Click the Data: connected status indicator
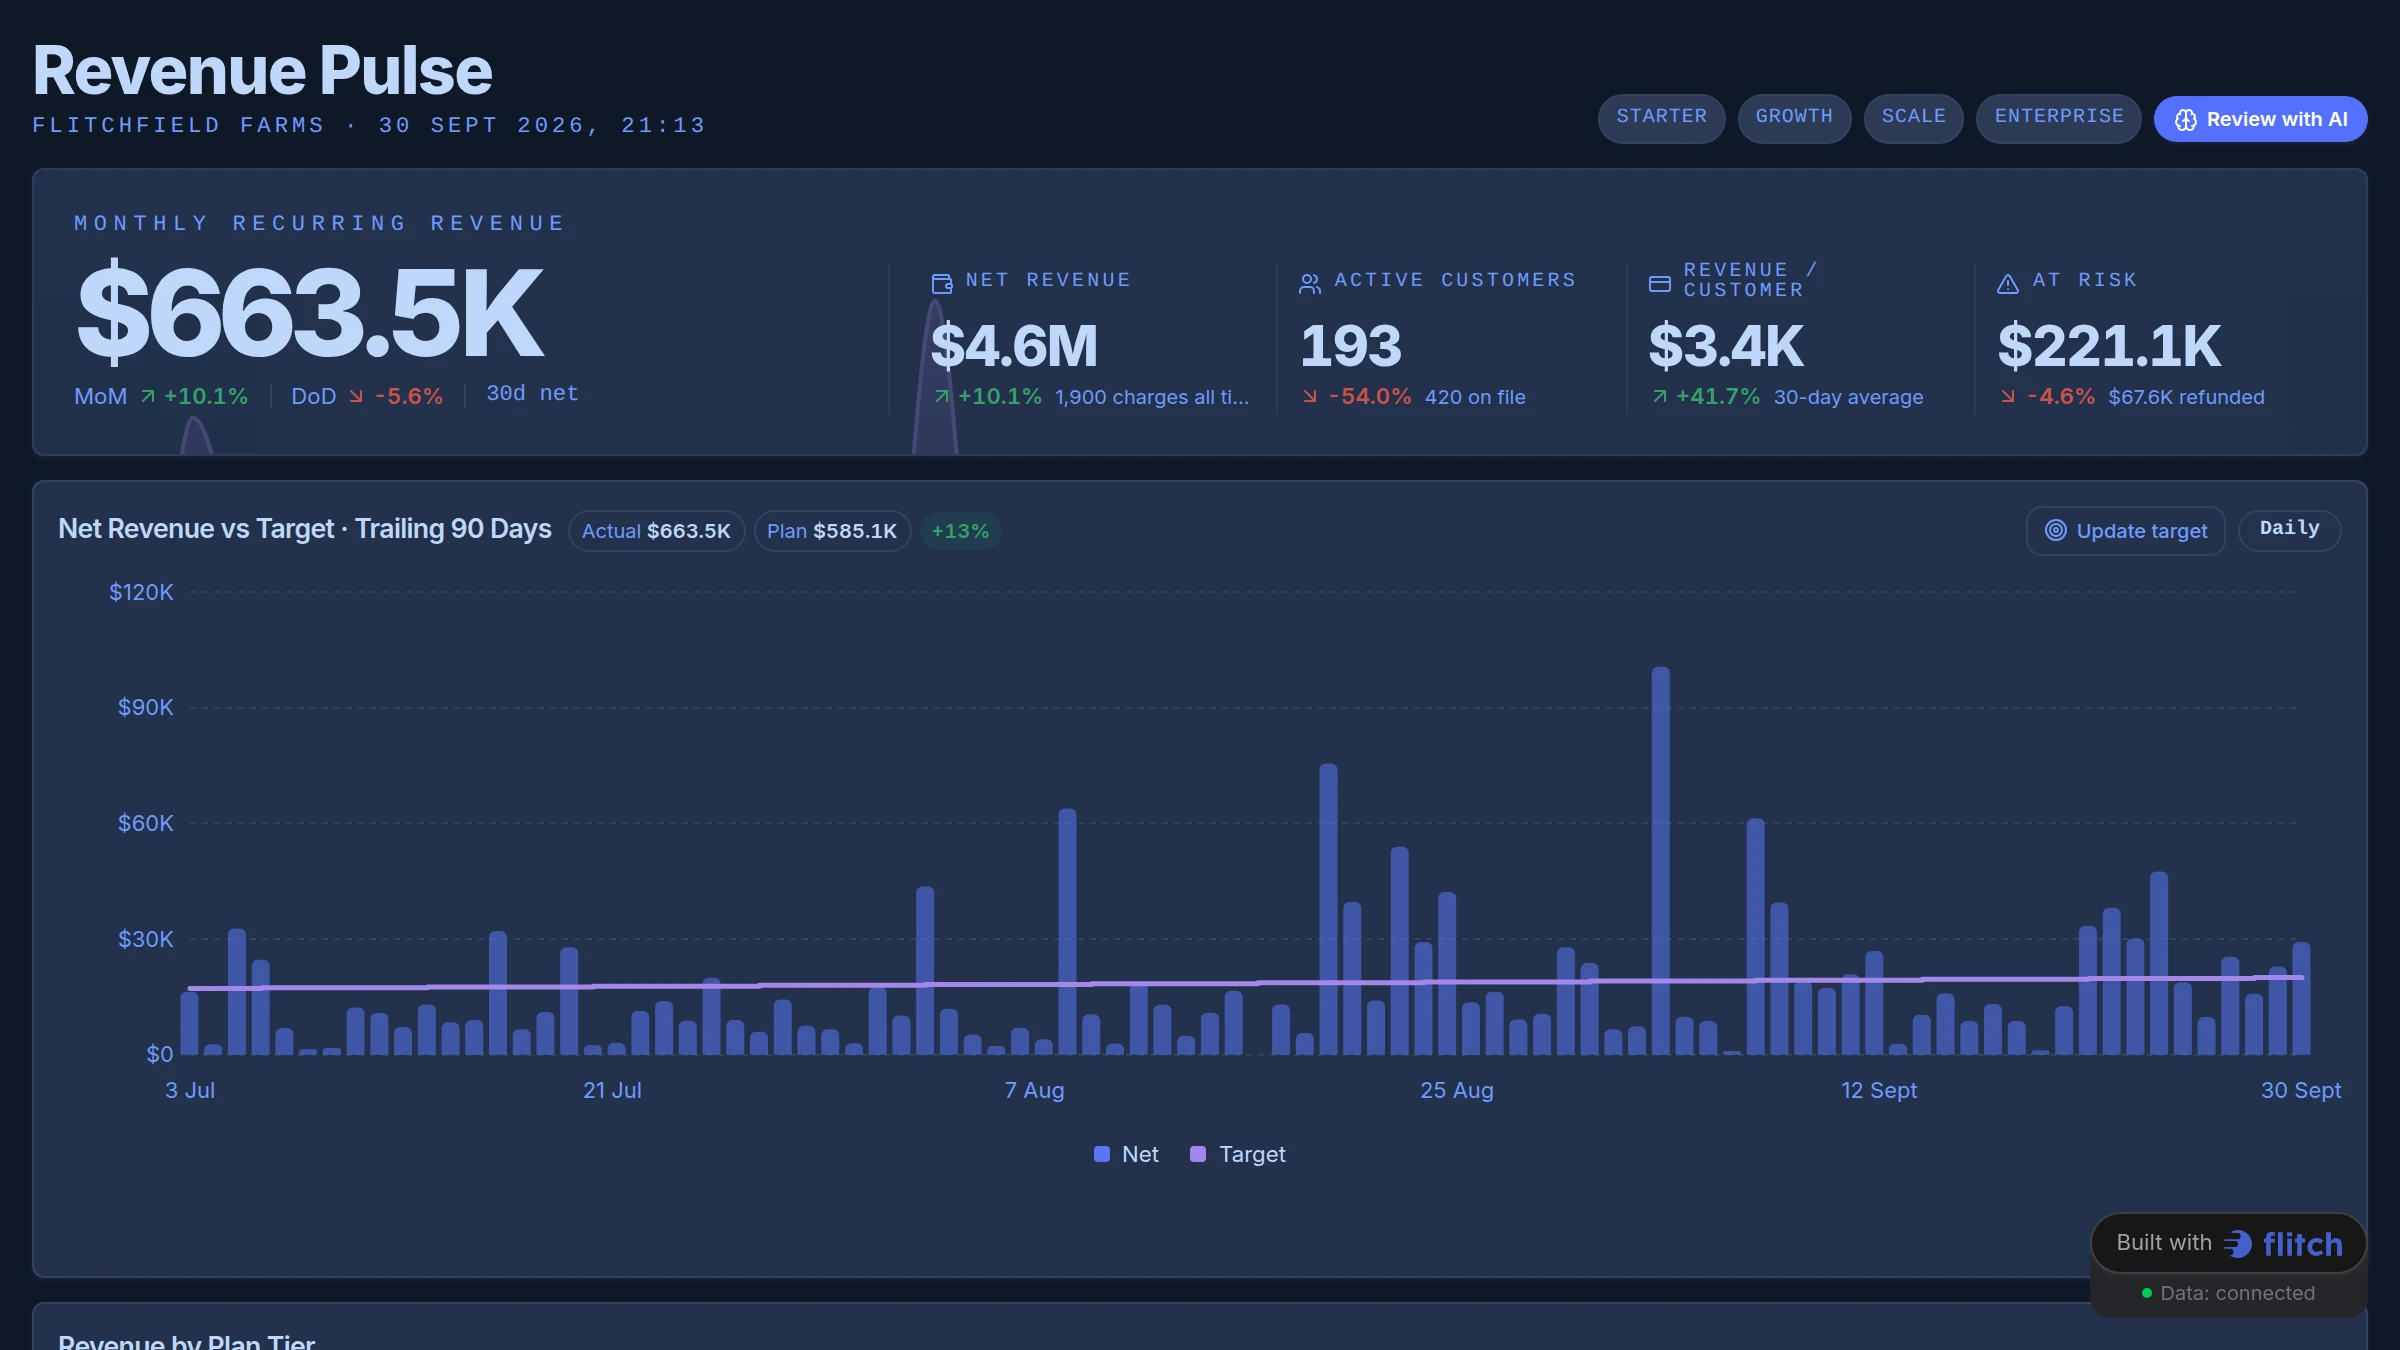The height and width of the screenshot is (1350, 2400). click(x=2228, y=1293)
